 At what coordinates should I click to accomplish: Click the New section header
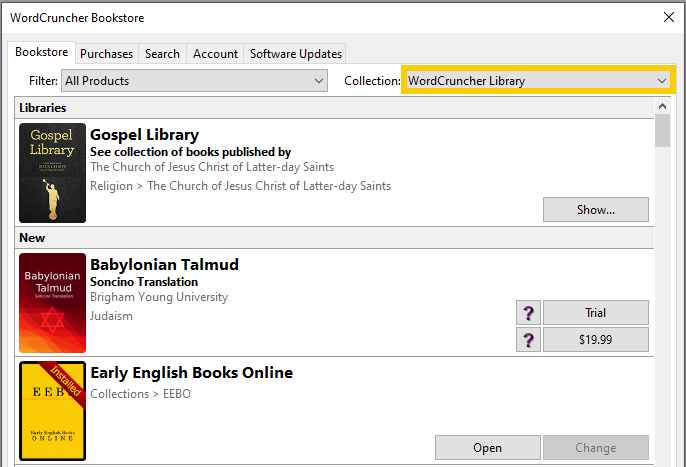(x=335, y=238)
